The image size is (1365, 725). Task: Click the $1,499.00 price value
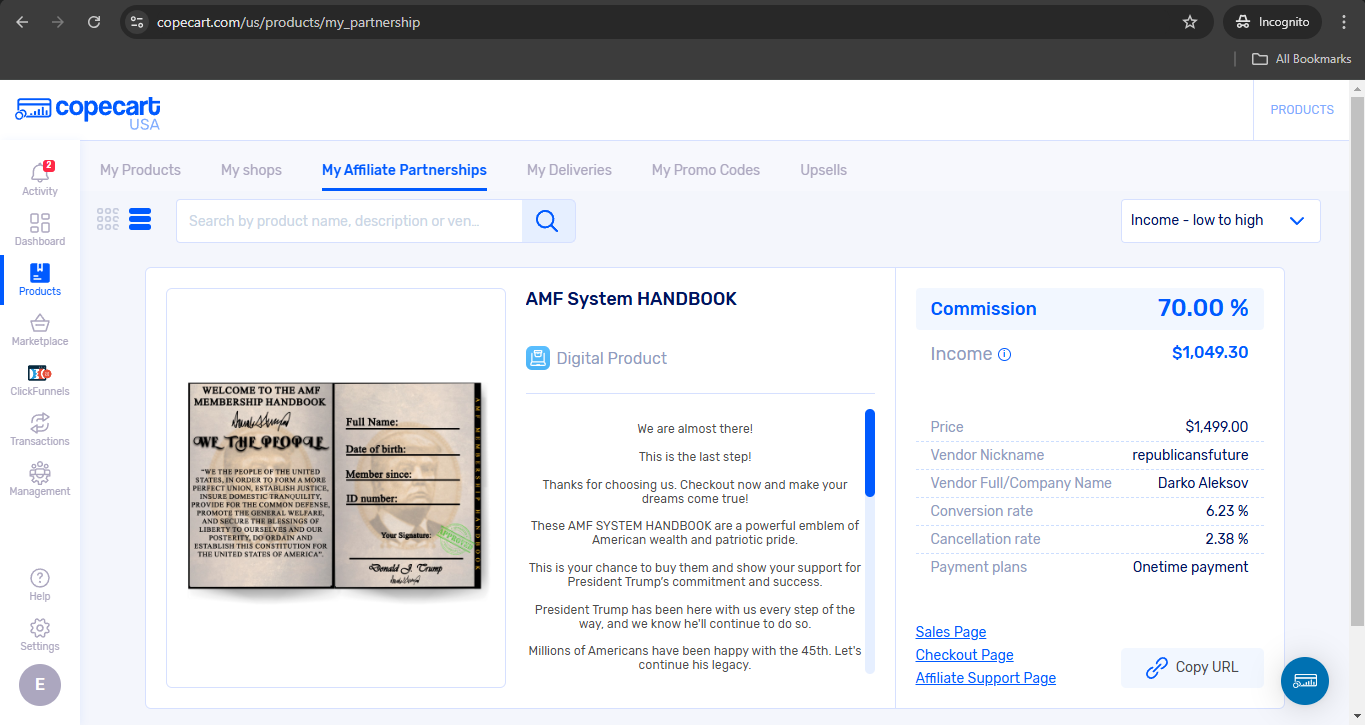tap(1216, 427)
